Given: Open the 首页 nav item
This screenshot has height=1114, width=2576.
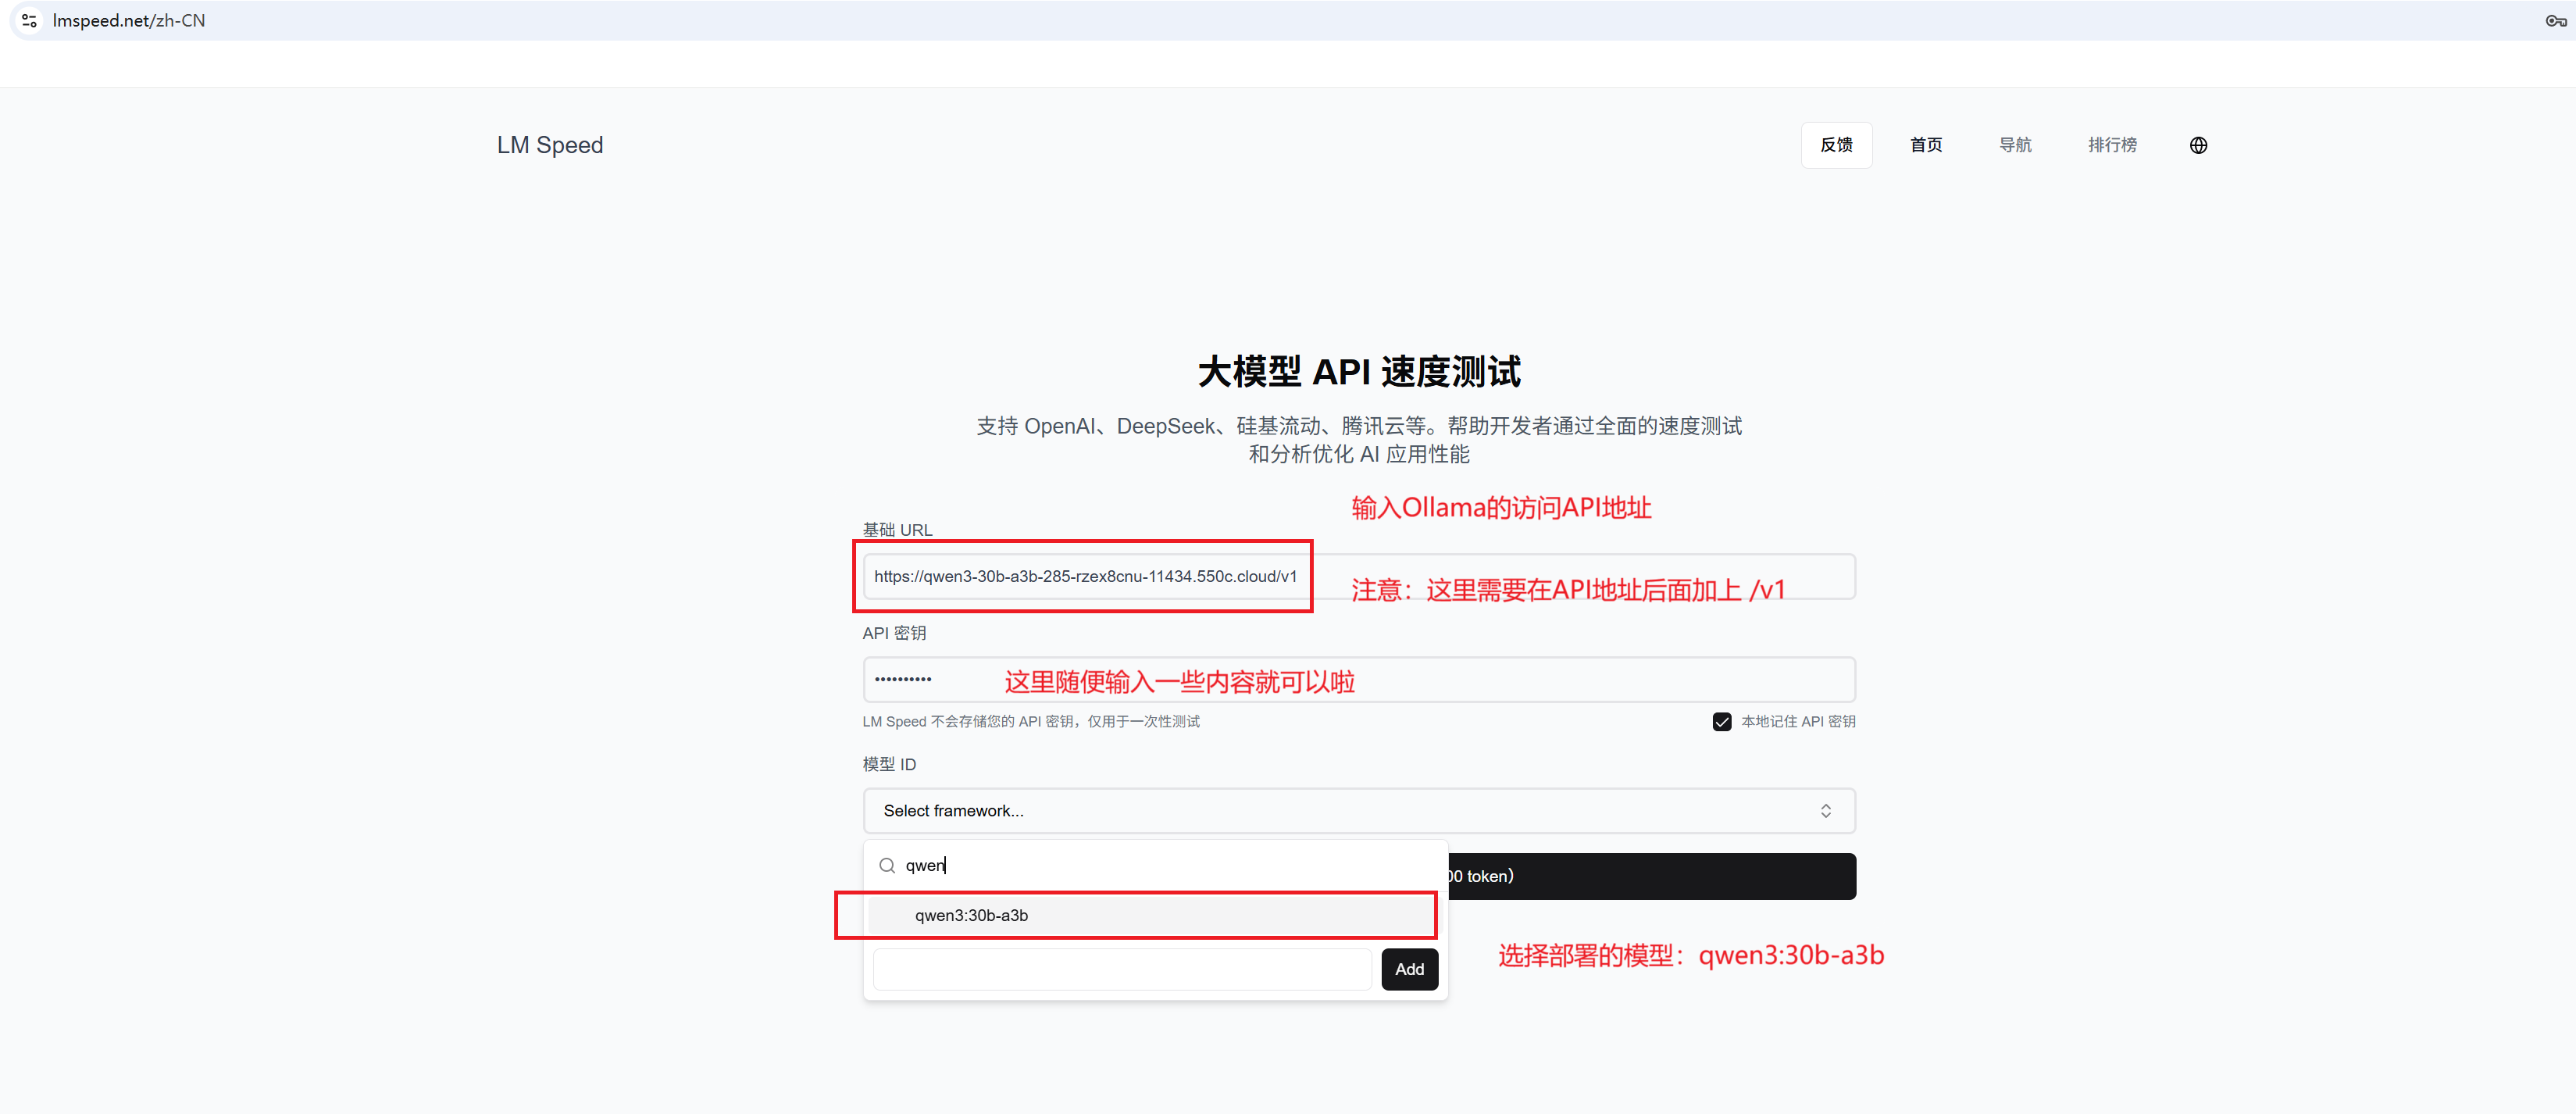Looking at the screenshot, I should tap(1925, 145).
